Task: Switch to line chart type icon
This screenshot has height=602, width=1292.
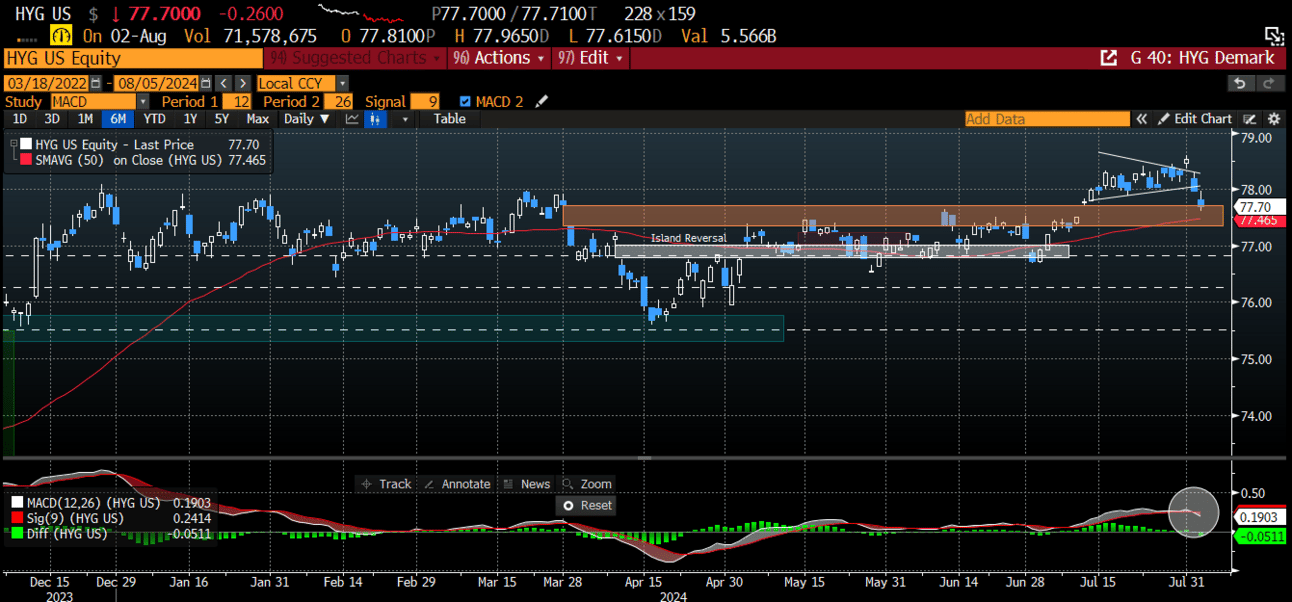Action: (x=352, y=119)
